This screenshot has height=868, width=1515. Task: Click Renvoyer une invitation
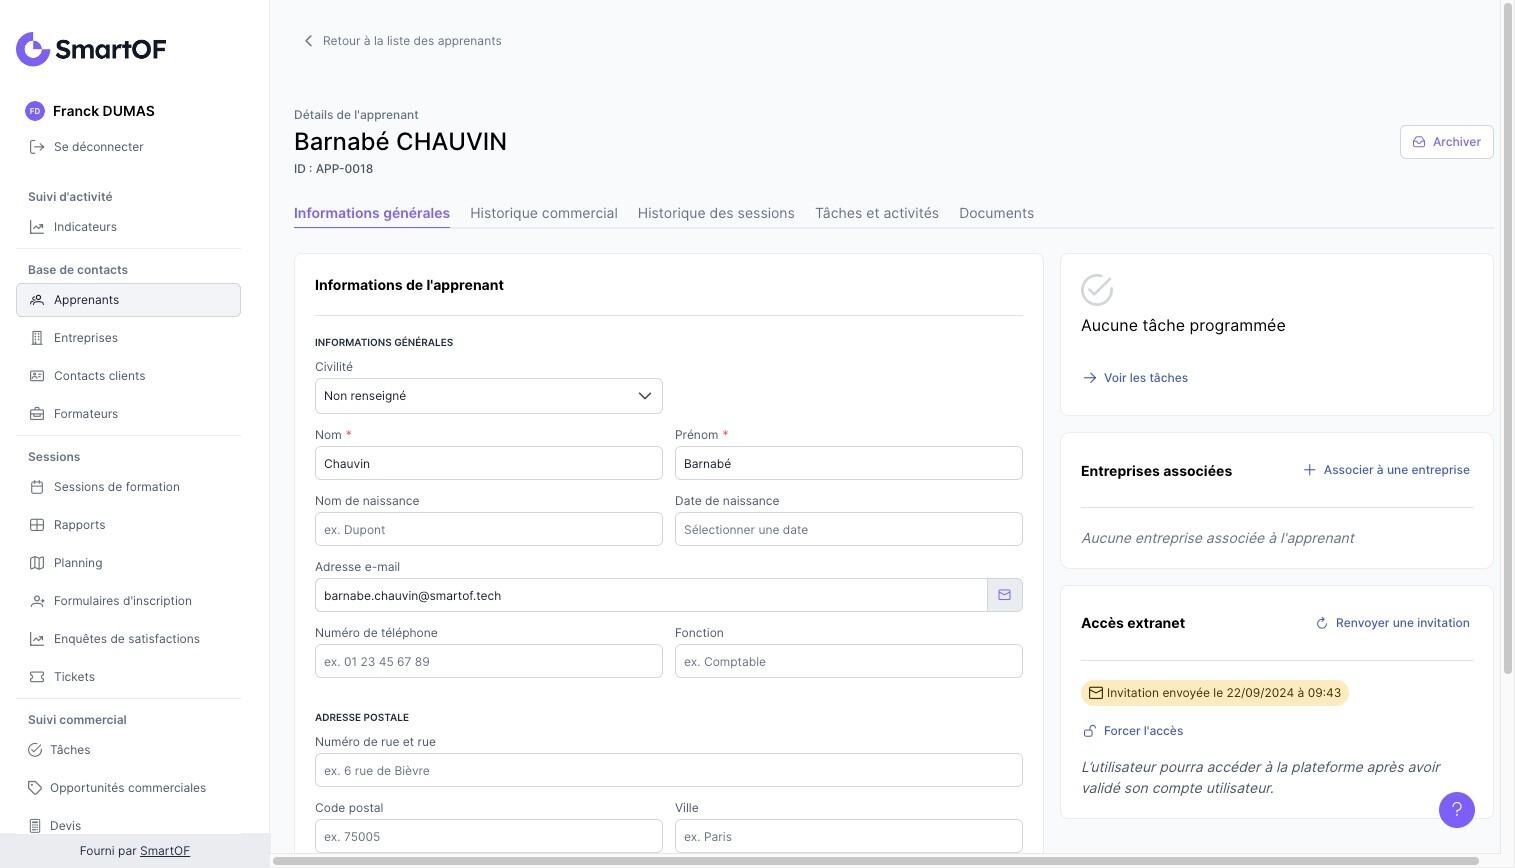(1393, 623)
